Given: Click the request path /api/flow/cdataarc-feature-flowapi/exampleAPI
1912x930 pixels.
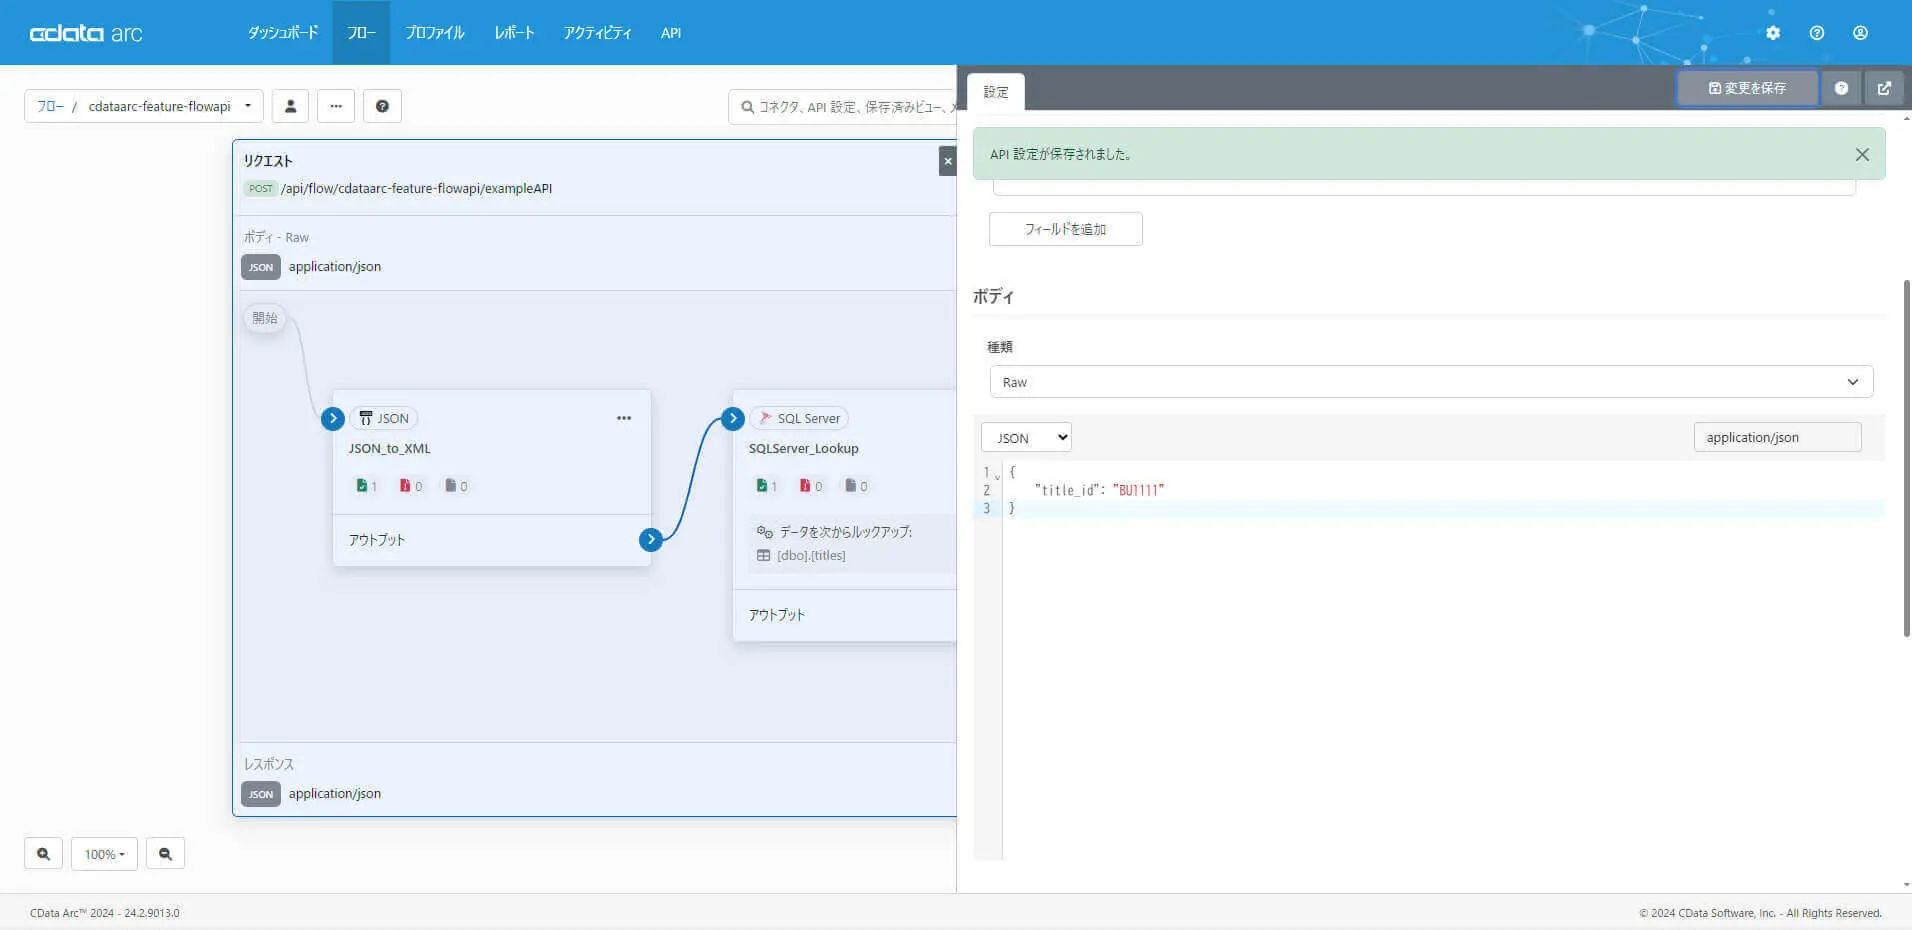Looking at the screenshot, I should click(416, 188).
